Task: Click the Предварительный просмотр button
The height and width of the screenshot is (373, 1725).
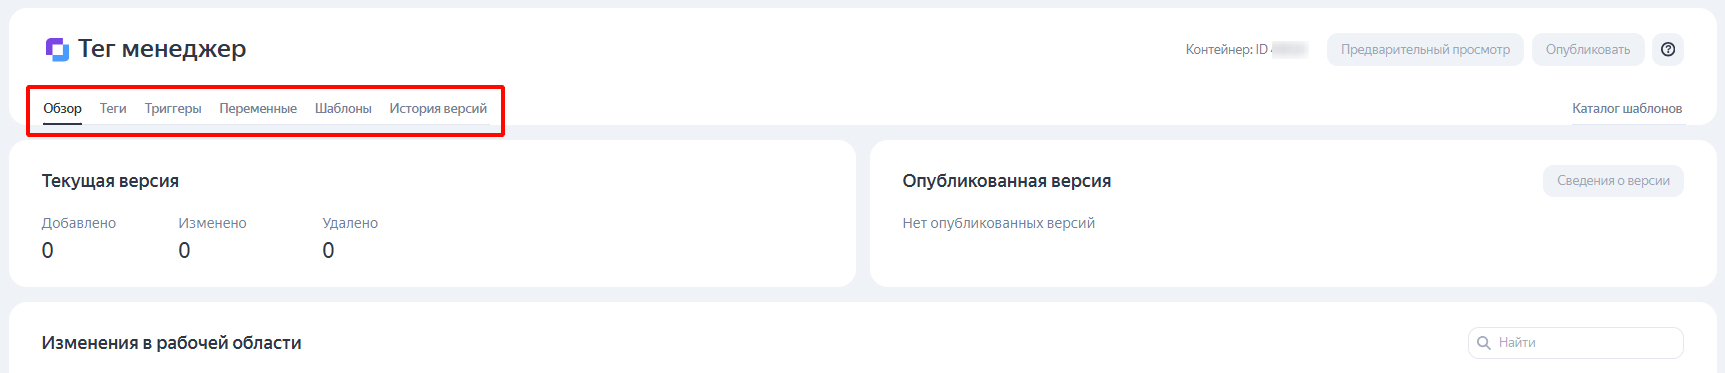Action: point(1425,49)
